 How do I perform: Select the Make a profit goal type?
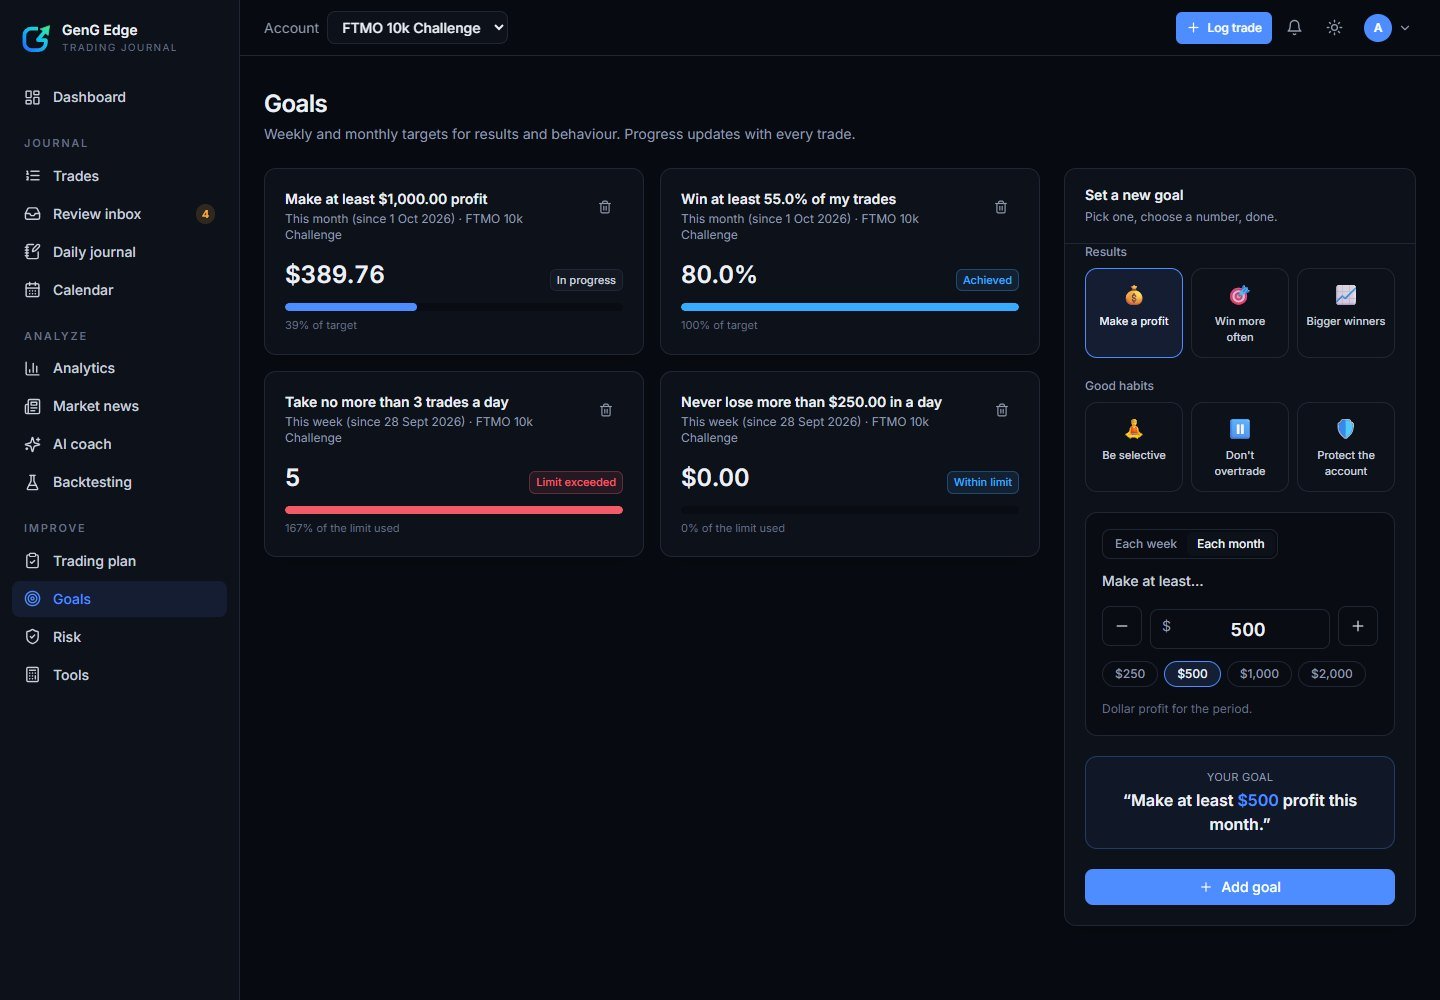1134,313
